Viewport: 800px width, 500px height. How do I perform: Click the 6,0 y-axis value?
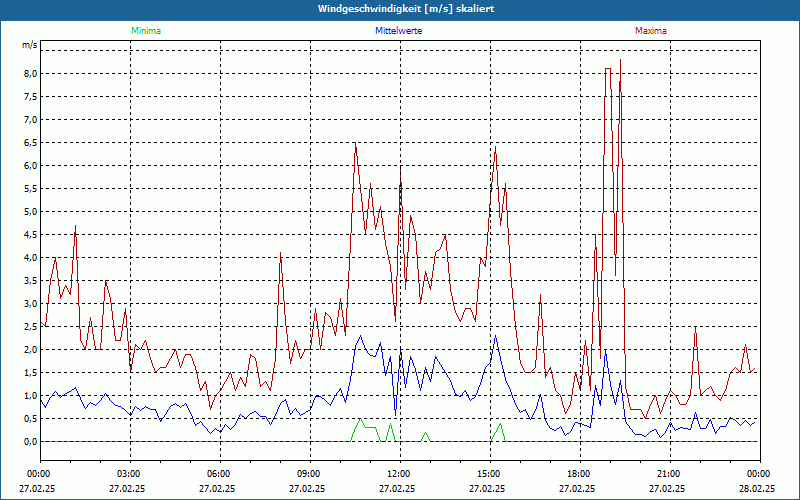[x=31, y=165]
